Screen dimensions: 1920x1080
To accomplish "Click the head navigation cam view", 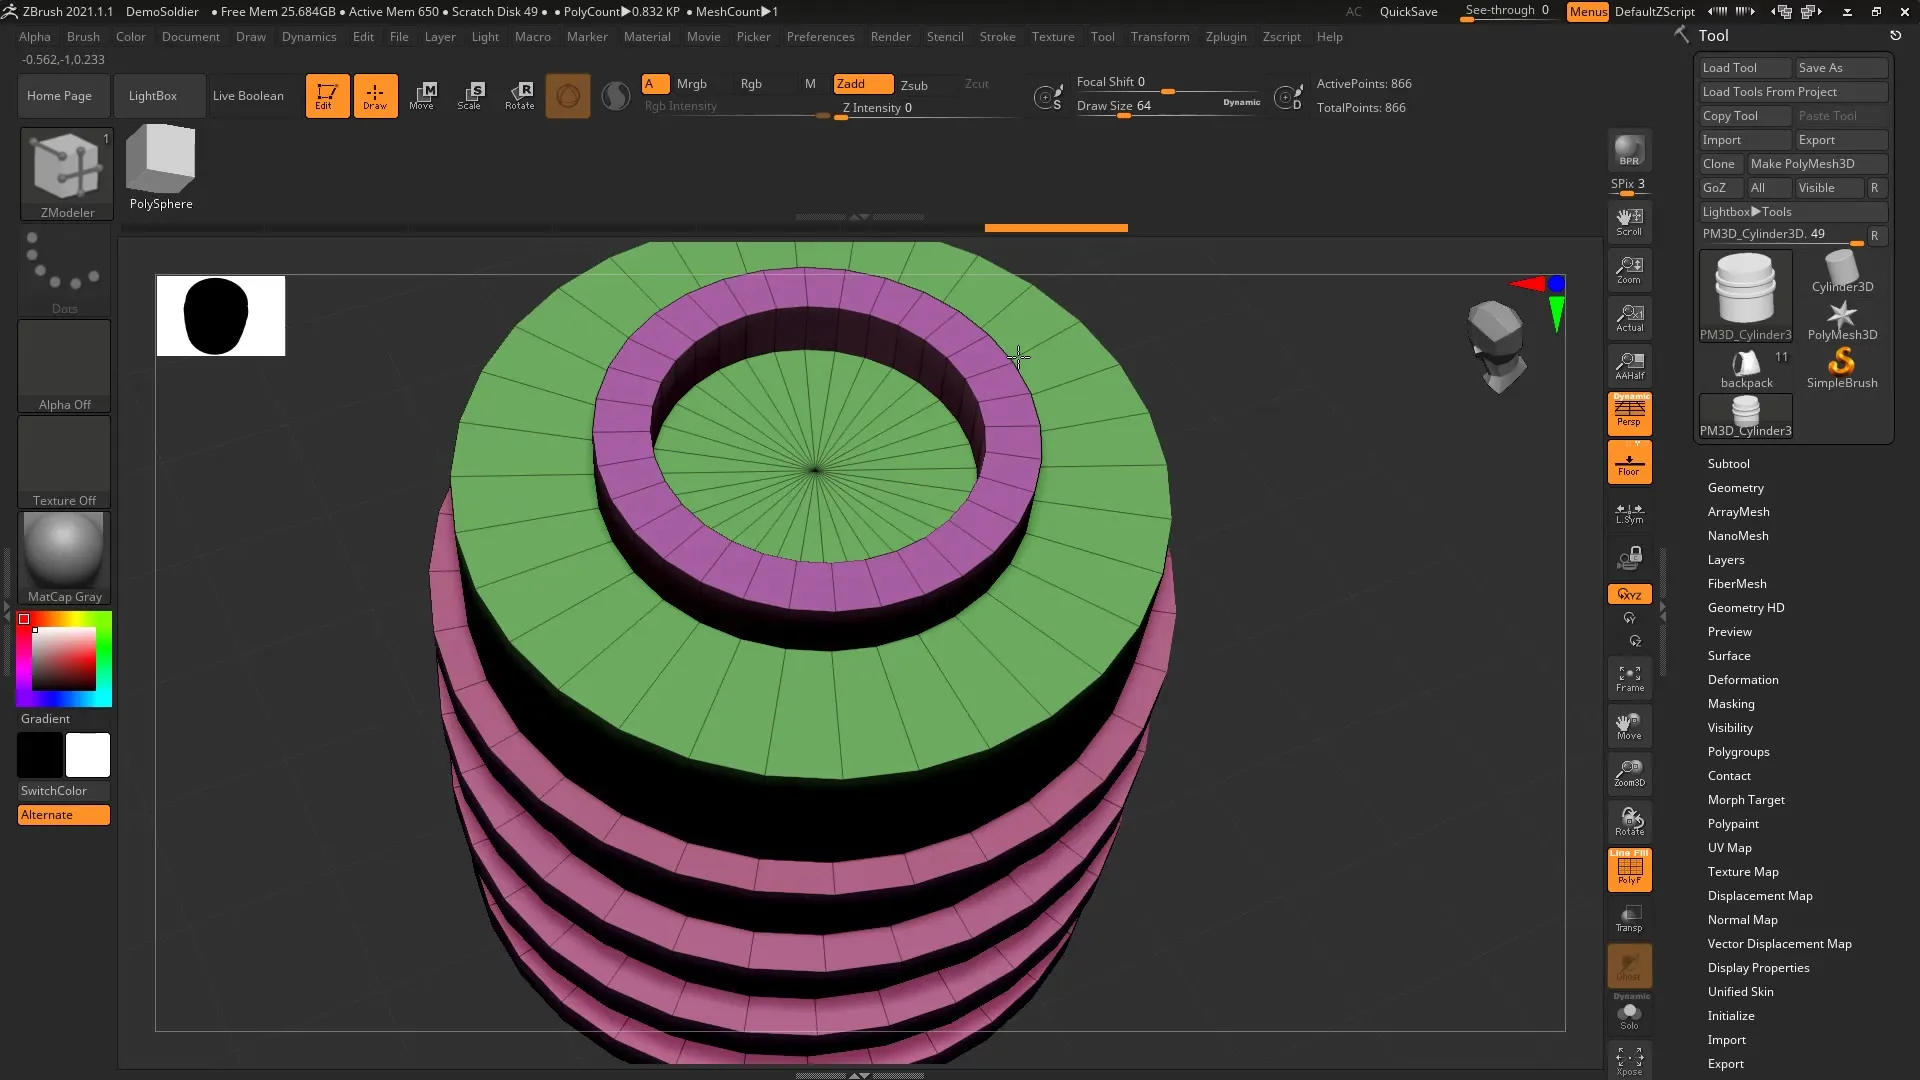I will [1497, 346].
